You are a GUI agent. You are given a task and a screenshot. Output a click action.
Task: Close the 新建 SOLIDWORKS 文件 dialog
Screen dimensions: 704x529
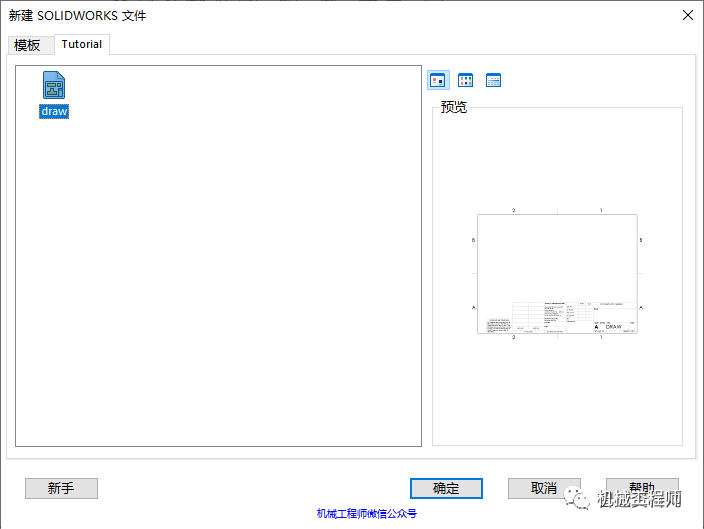pos(687,15)
